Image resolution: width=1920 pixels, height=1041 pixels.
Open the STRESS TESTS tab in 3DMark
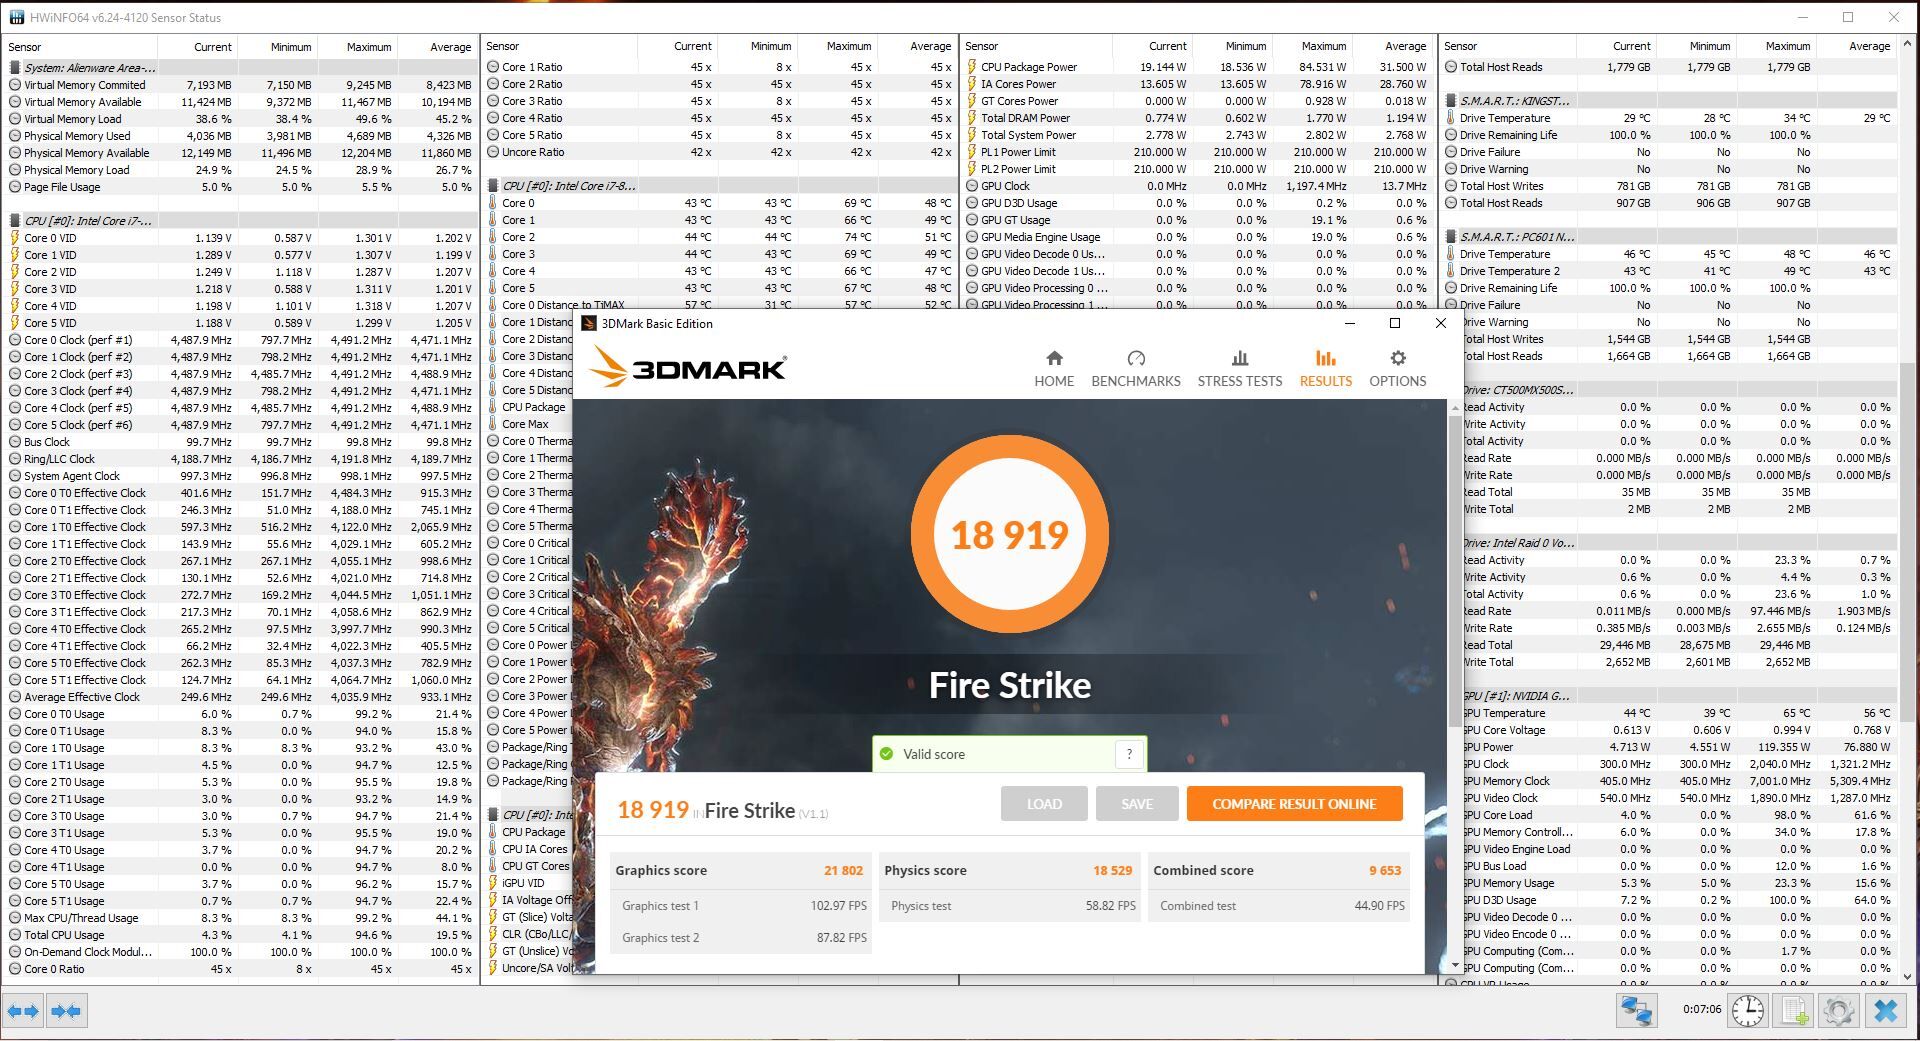click(1240, 369)
